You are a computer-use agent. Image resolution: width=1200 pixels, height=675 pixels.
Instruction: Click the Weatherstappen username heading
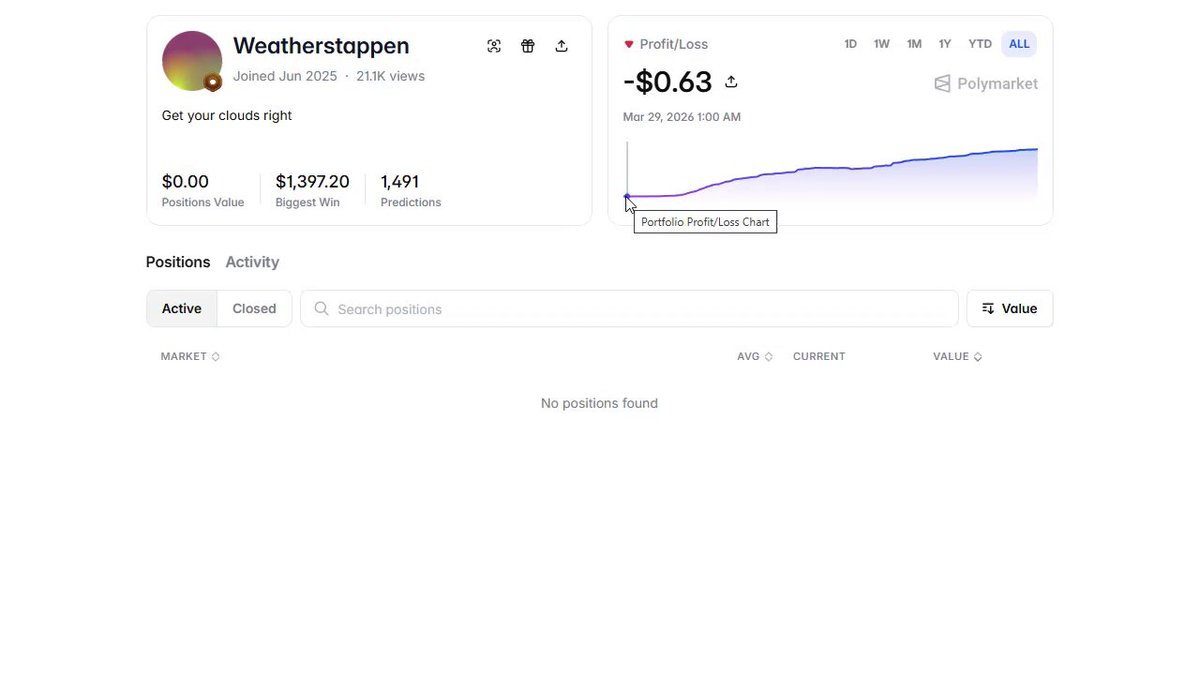coord(321,46)
